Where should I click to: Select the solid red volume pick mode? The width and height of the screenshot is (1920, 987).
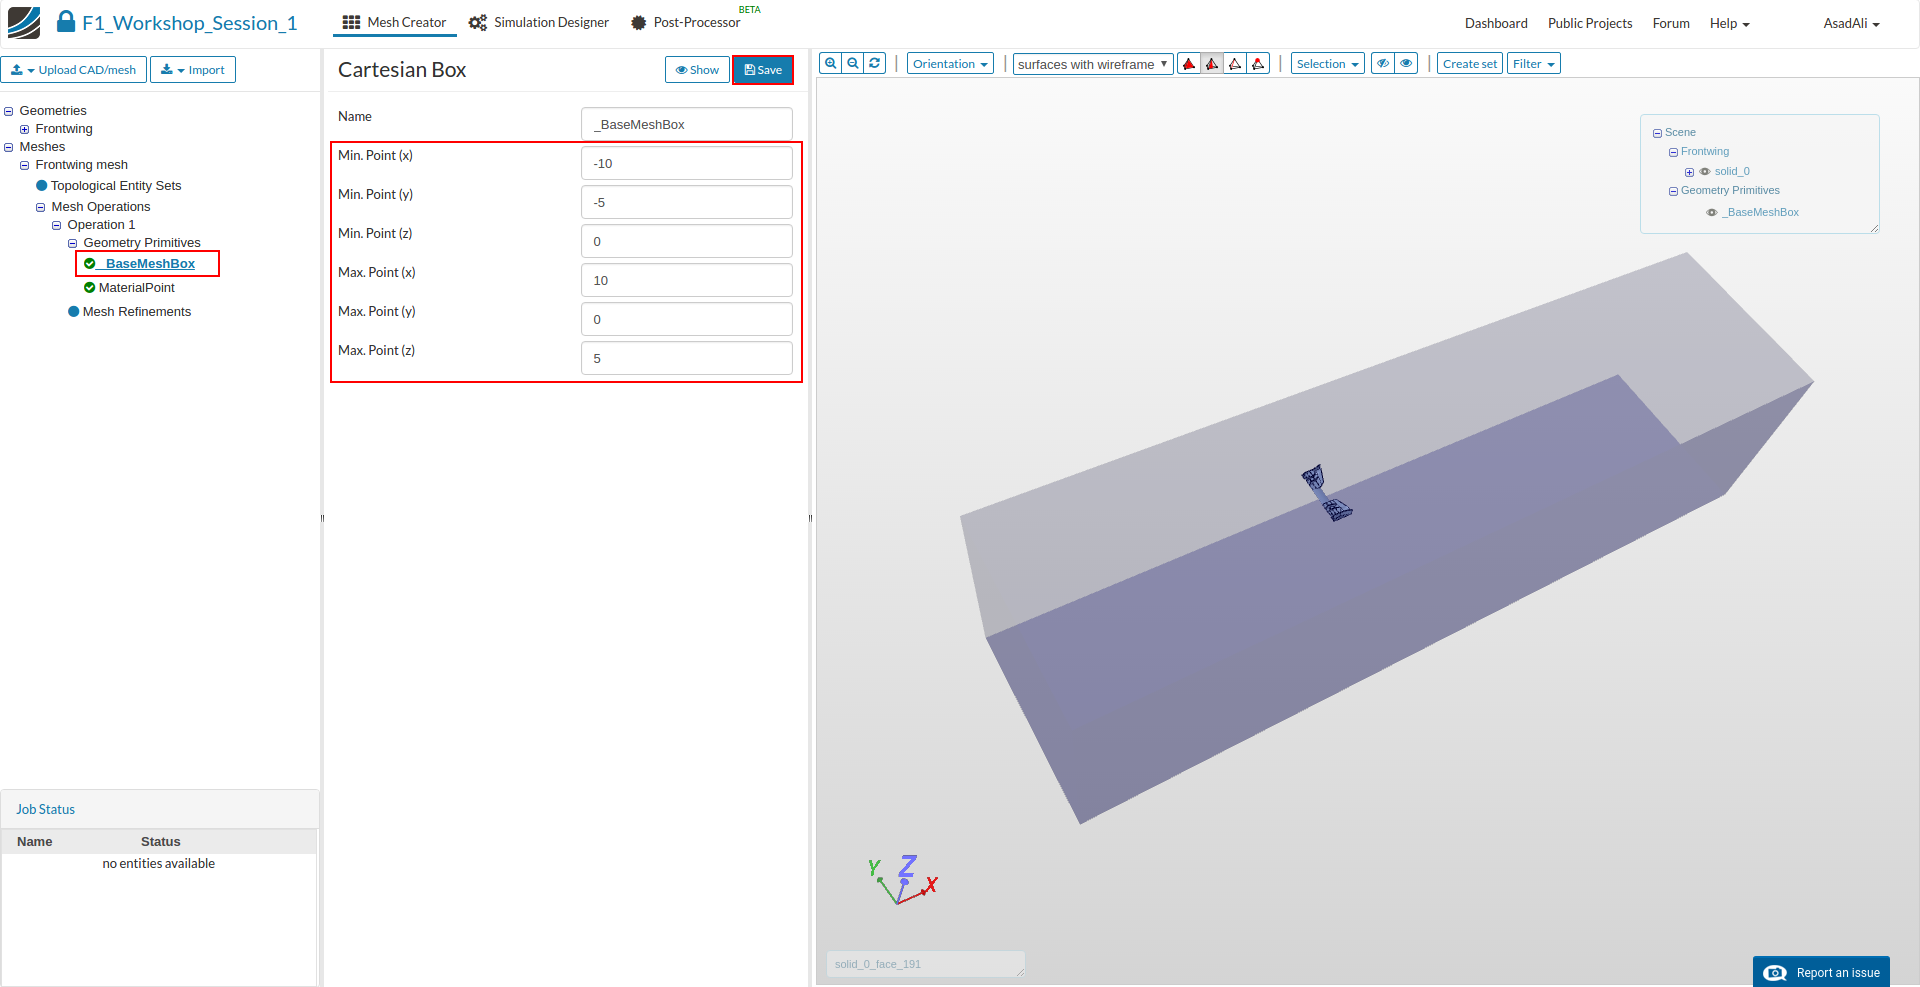(1189, 64)
